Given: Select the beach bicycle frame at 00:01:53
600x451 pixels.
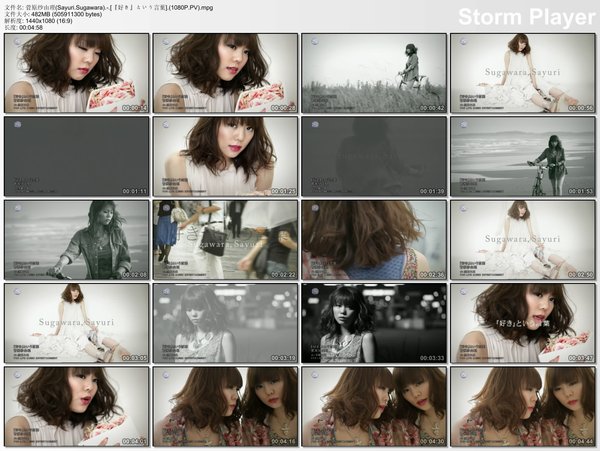Looking at the screenshot, I should pyautogui.click(x=523, y=156).
